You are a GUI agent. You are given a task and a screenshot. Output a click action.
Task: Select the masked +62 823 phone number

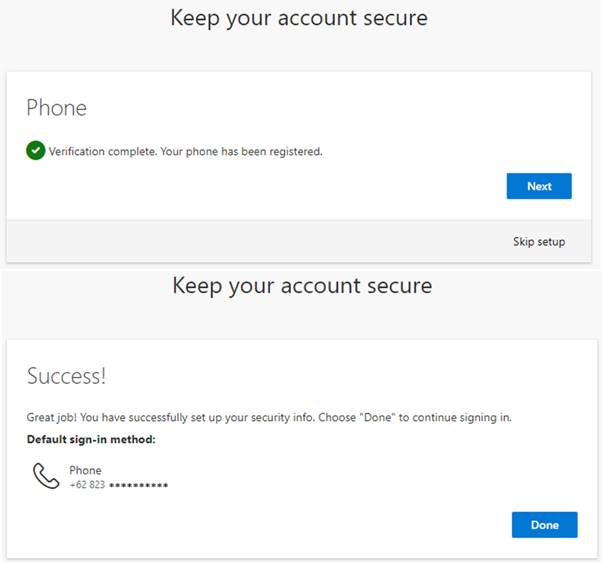pyautogui.click(x=118, y=485)
